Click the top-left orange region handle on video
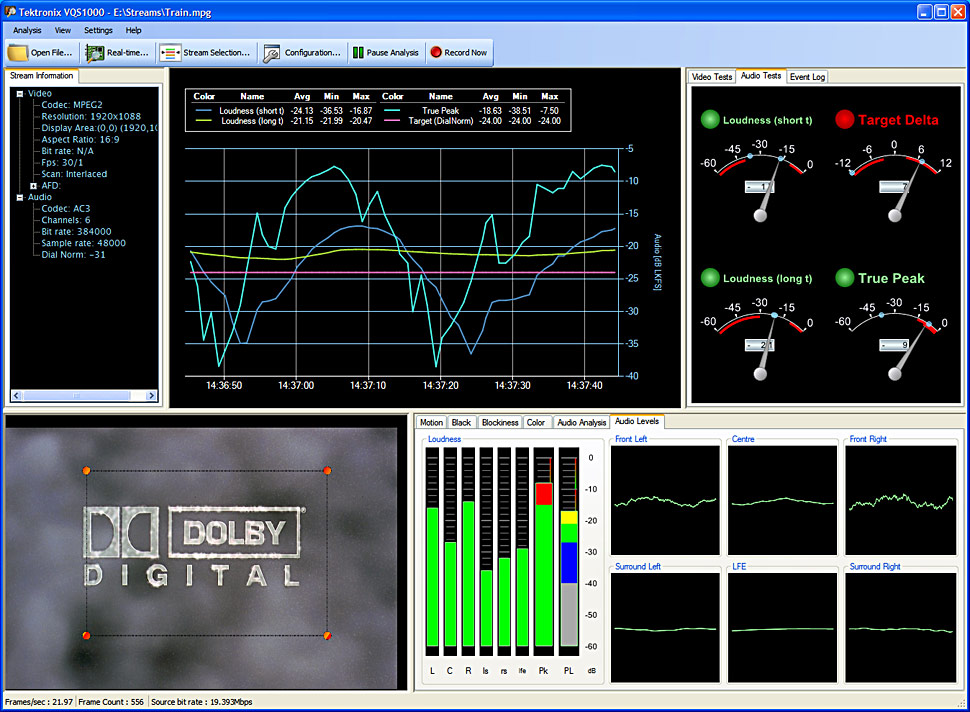Screen dimensions: 970x712 pyautogui.click(x=87, y=470)
